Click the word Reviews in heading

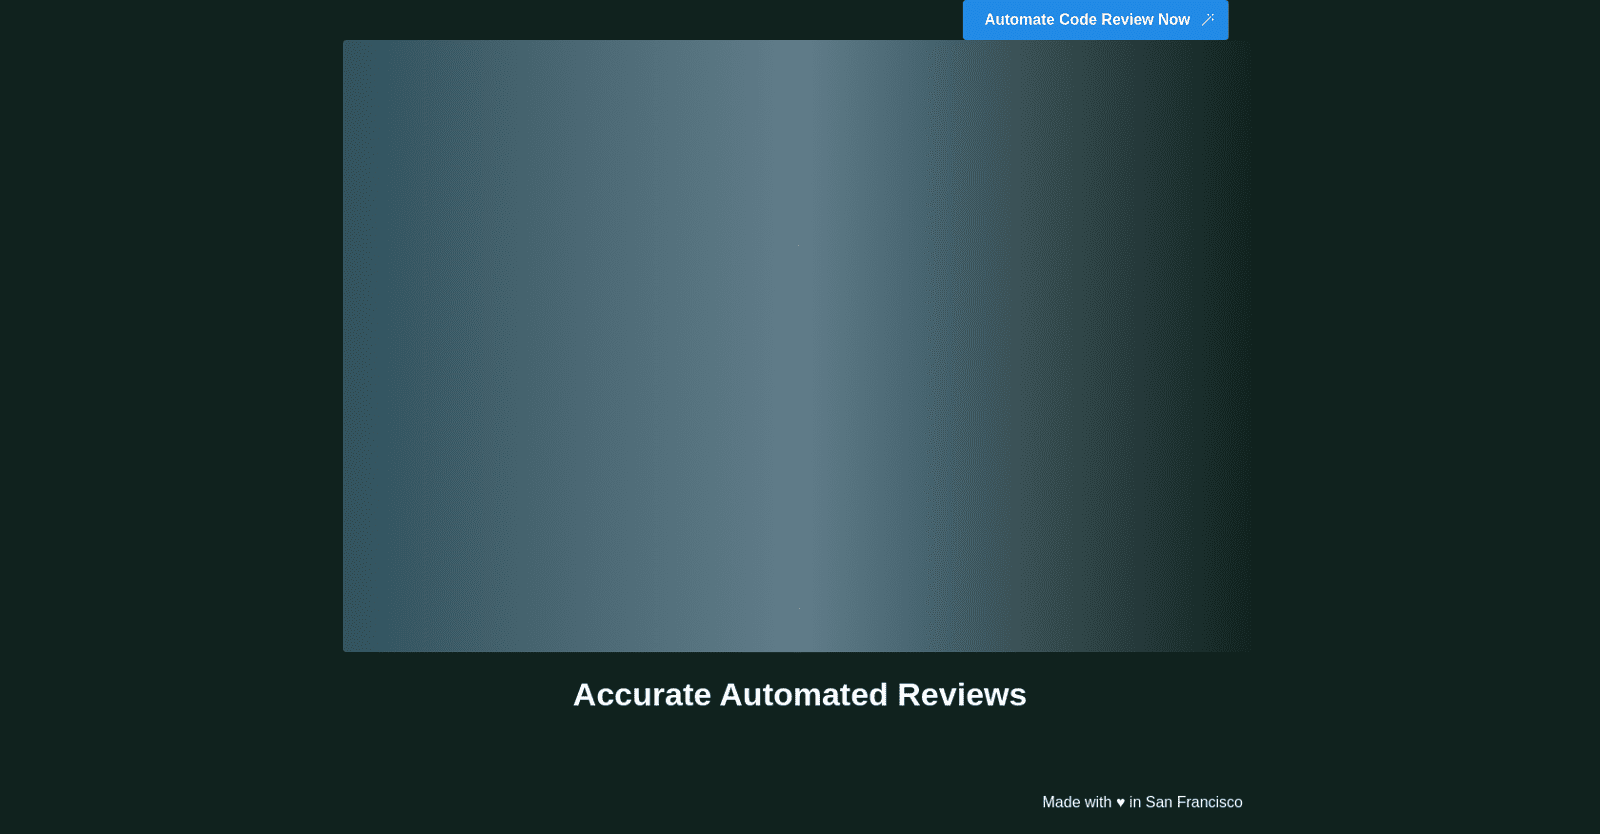tap(962, 694)
